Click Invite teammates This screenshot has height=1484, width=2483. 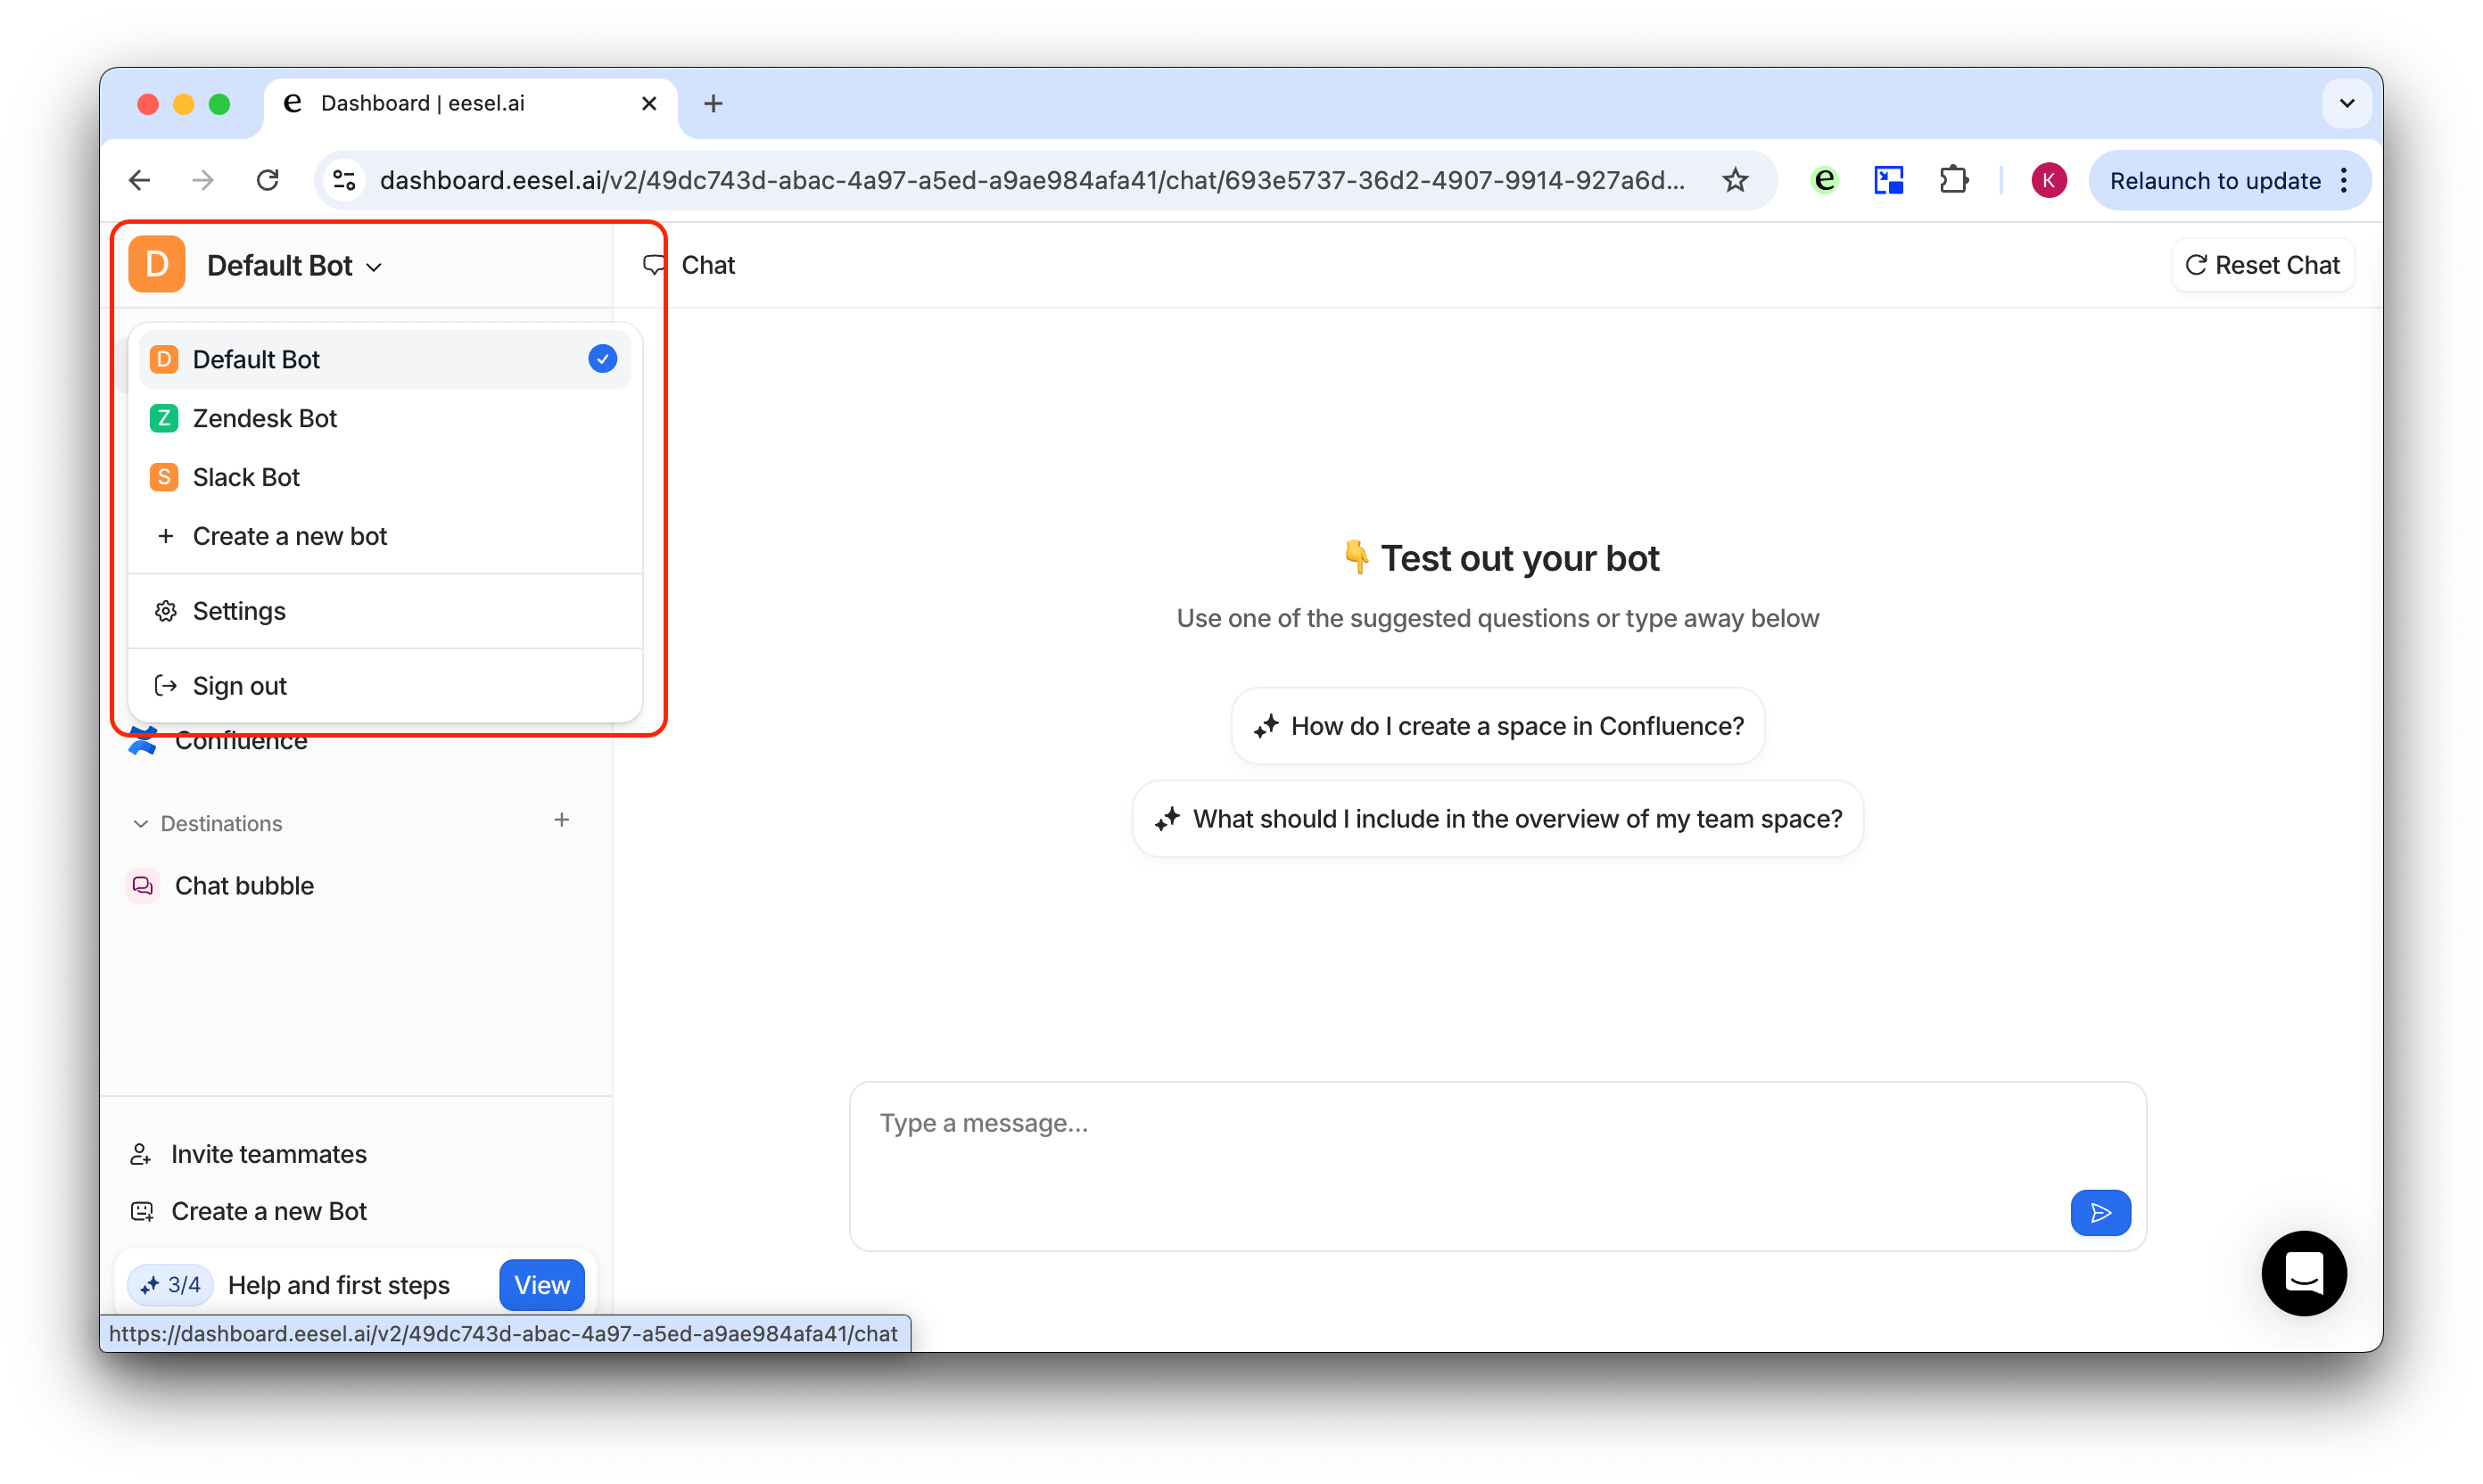click(x=249, y=1154)
